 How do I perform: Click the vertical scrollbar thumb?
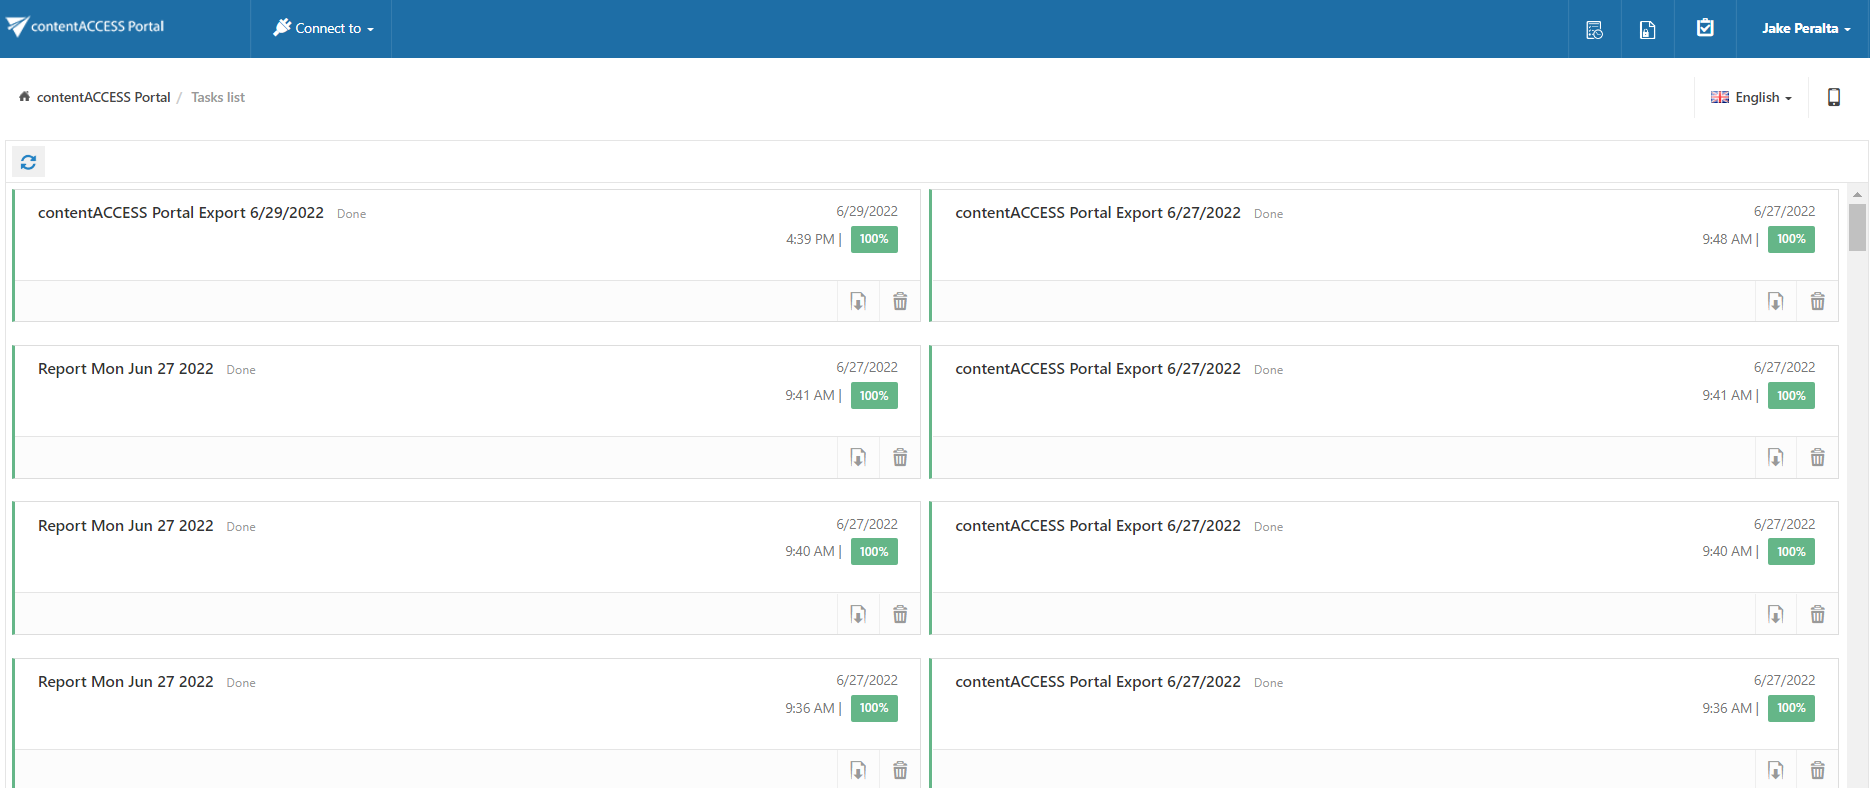[x=1857, y=227]
